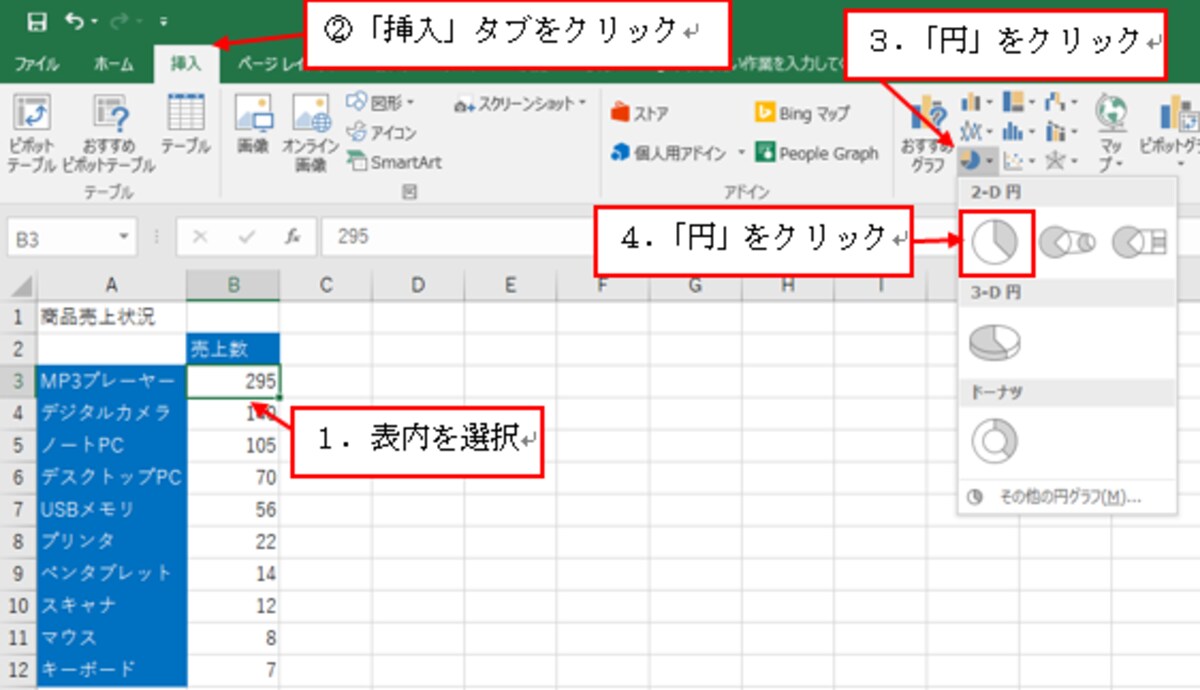
Task: Insert a テーブル from the ribbon
Action: 186,125
